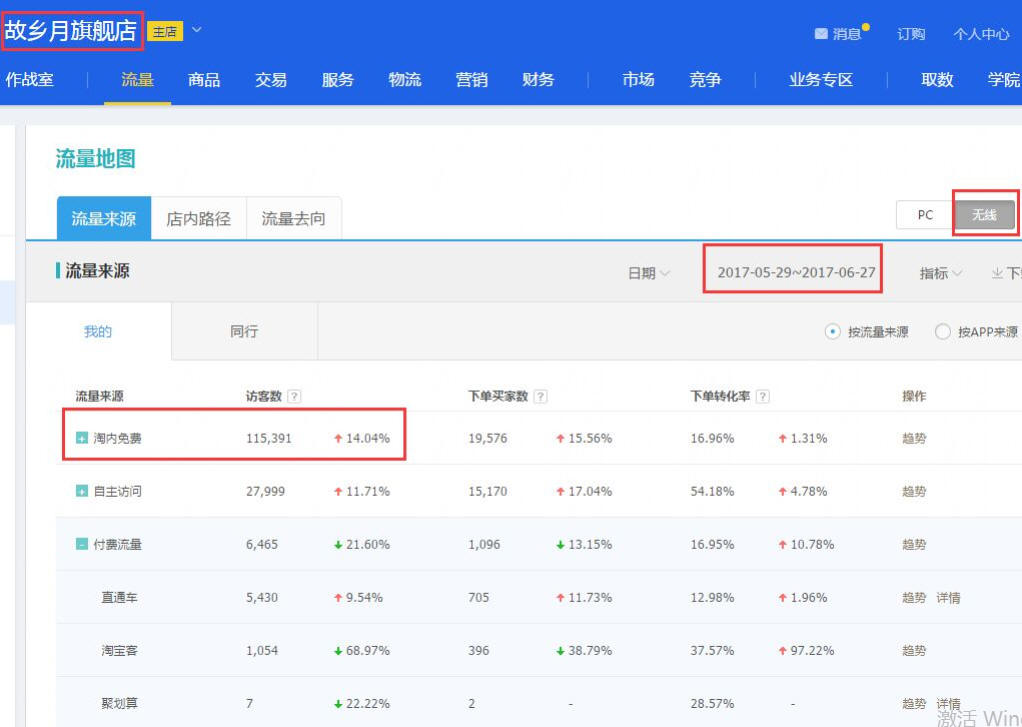Screen dimensions: 1022x727
Task: Open the 日期 dropdown
Action: (649, 273)
